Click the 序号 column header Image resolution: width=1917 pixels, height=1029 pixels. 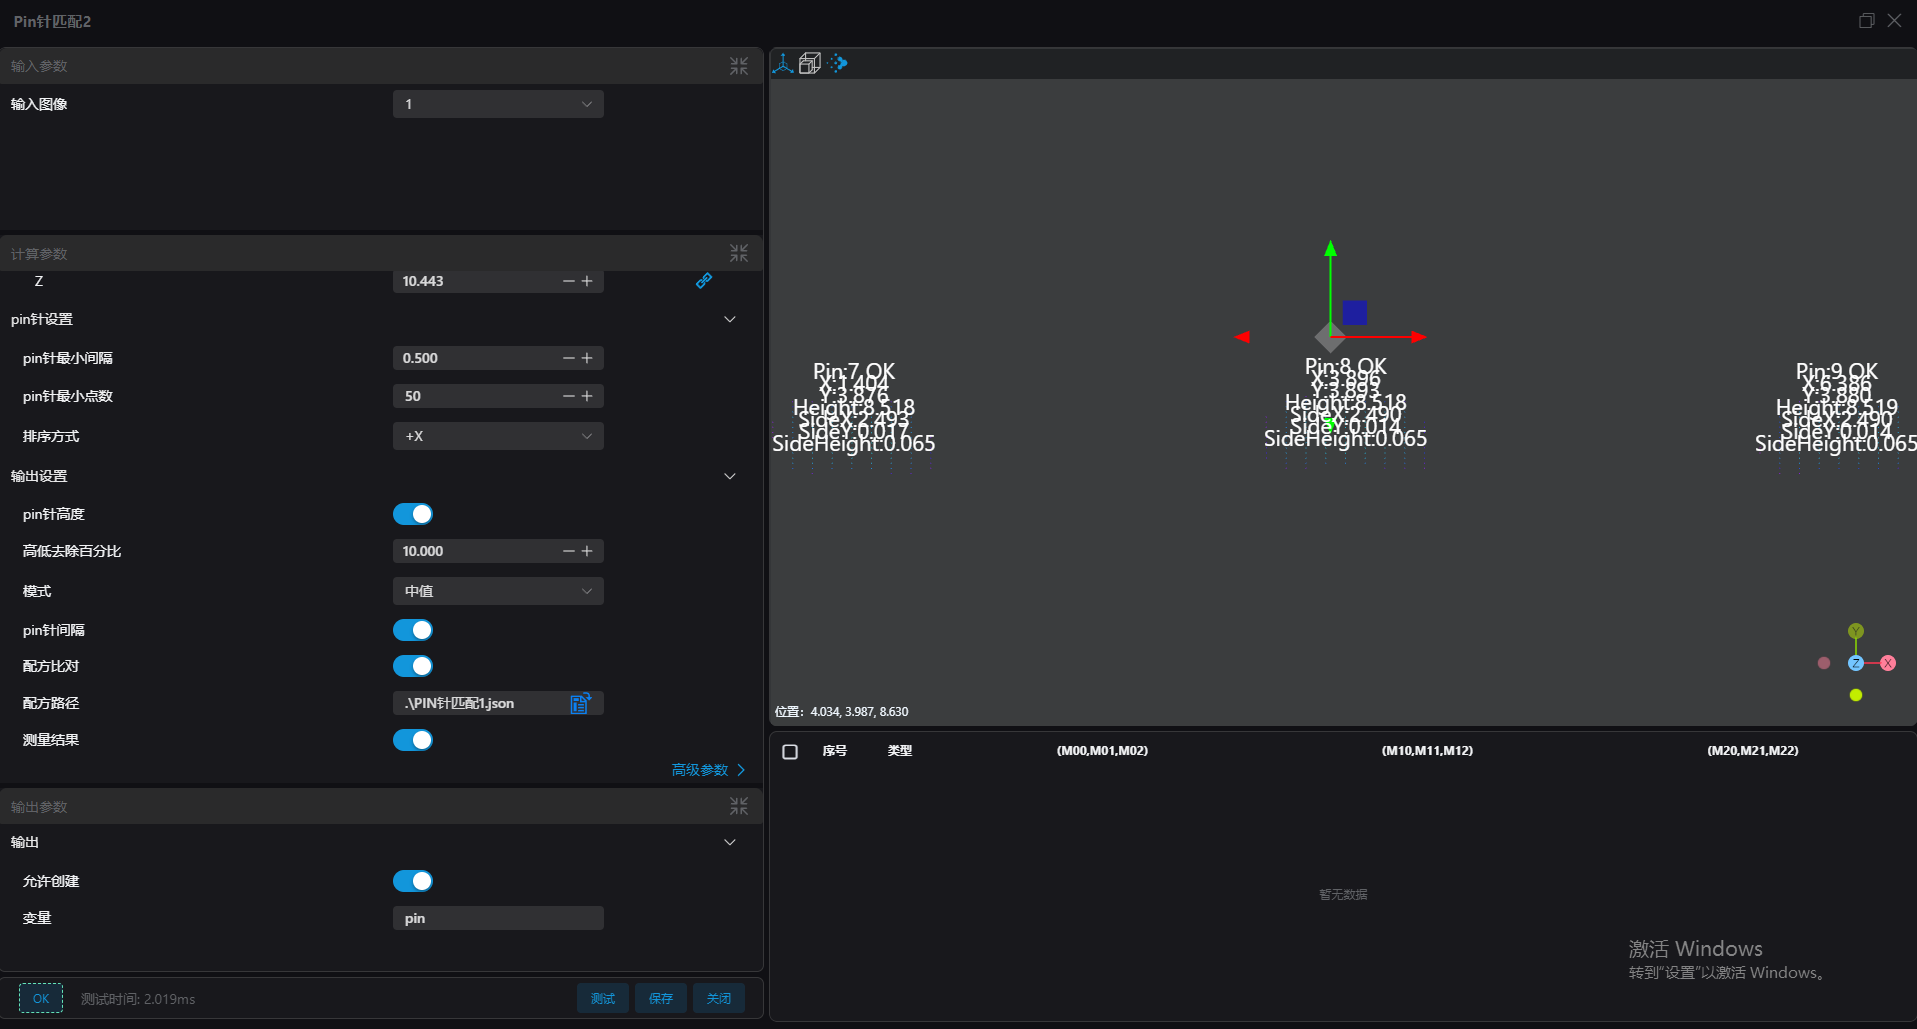(834, 751)
